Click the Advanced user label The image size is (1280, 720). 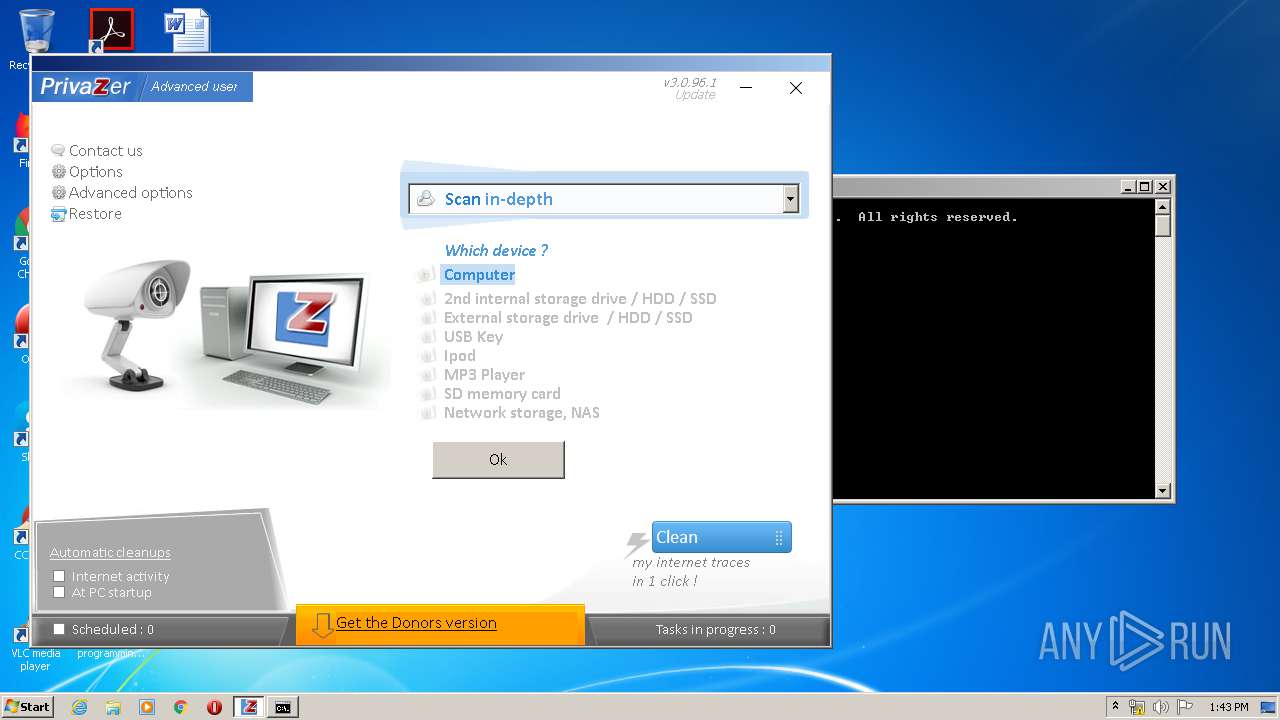click(x=194, y=87)
